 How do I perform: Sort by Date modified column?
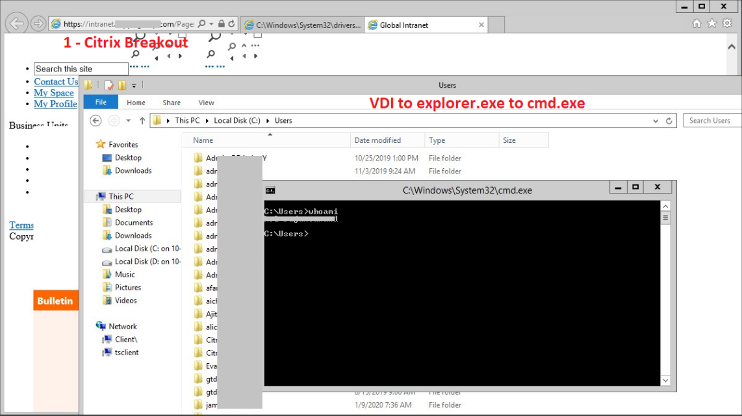[388, 141]
